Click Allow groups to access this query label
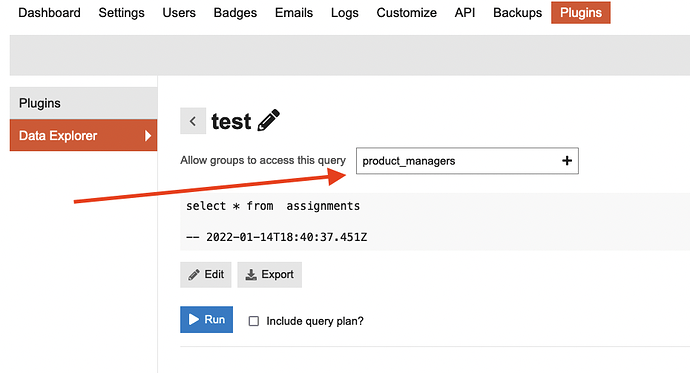The width and height of the screenshot is (690, 373). 263,161
